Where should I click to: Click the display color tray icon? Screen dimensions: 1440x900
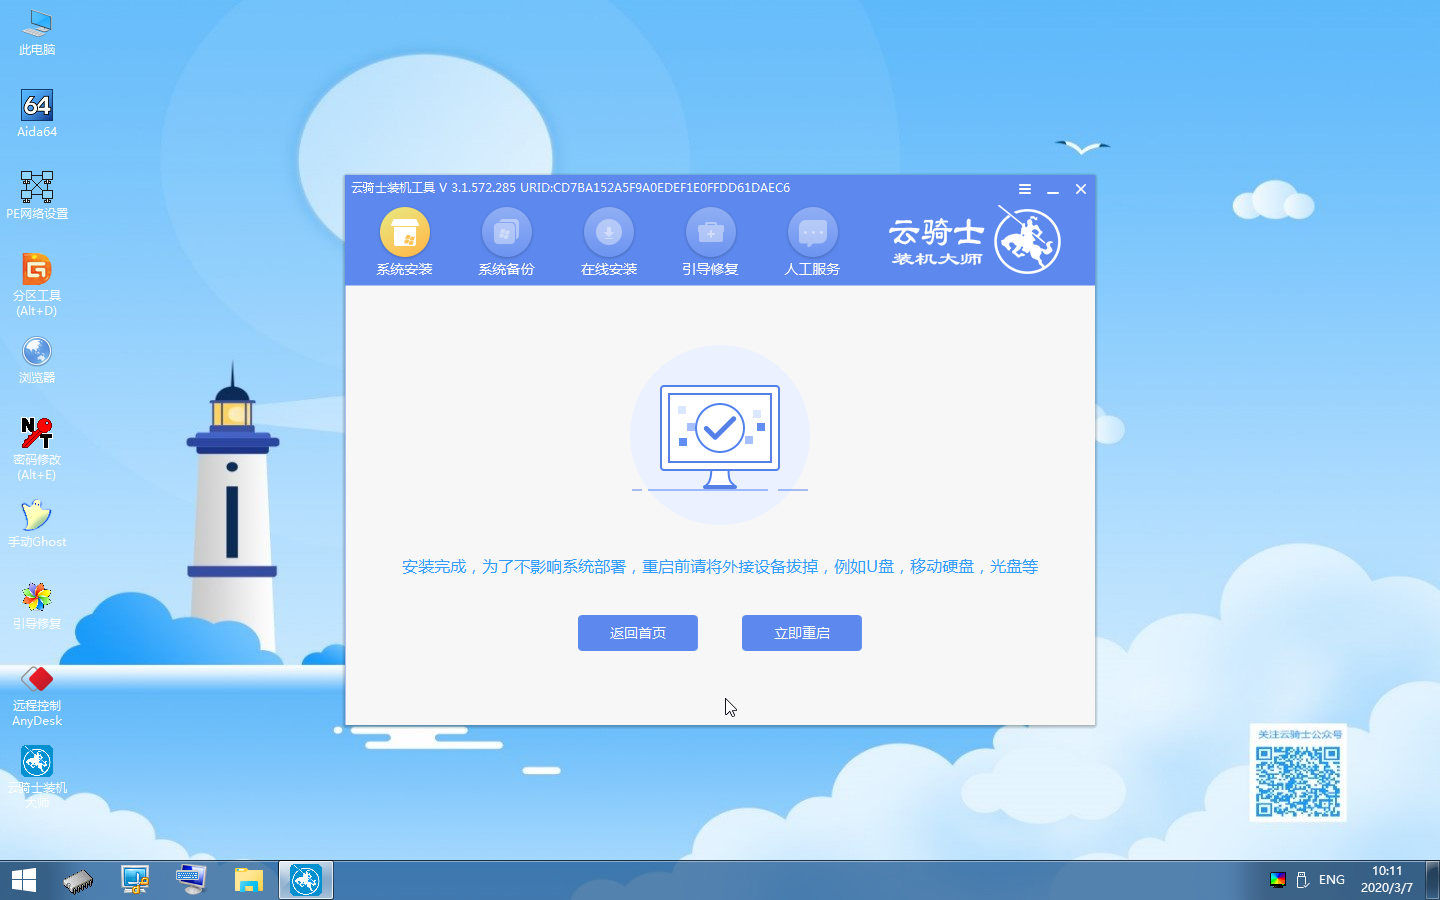tap(1277, 880)
